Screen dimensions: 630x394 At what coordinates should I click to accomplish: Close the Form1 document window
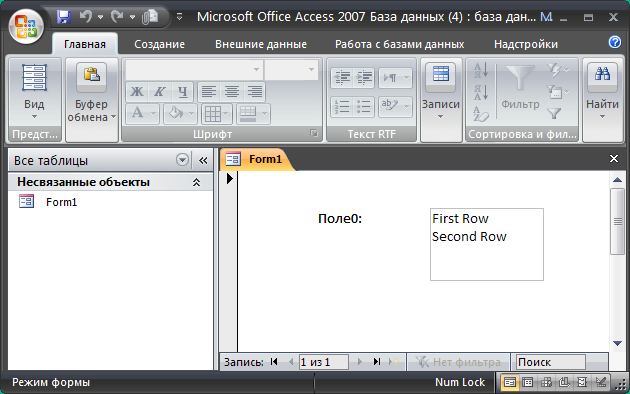(x=614, y=159)
